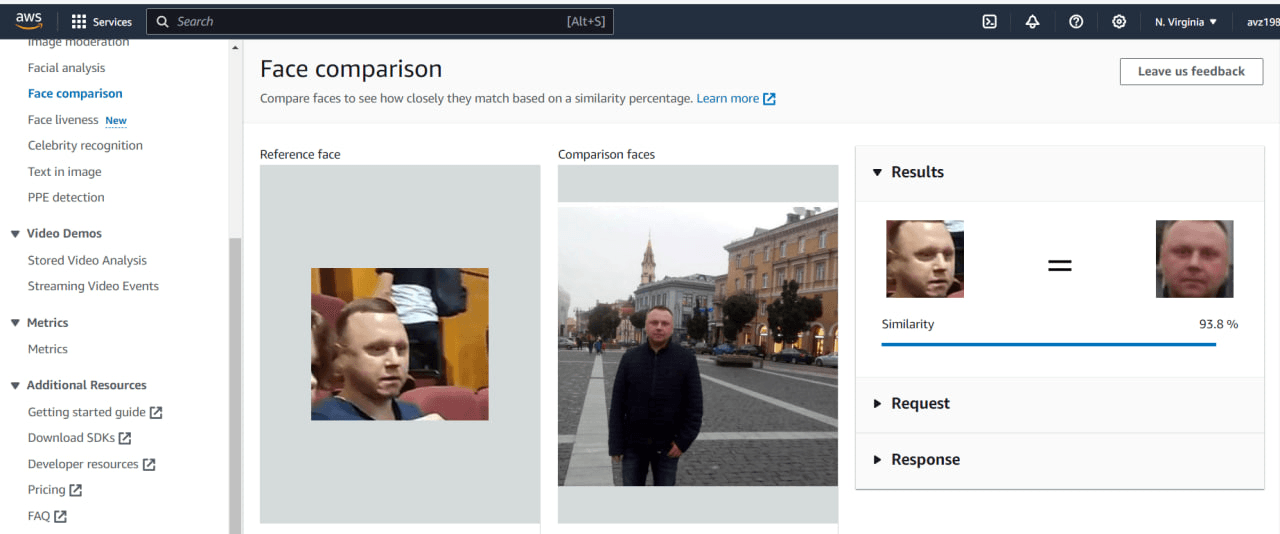Viewport: 1280px width, 534px height.
Task: Click external link icon next to Pricing
Action: (x=76, y=490)
